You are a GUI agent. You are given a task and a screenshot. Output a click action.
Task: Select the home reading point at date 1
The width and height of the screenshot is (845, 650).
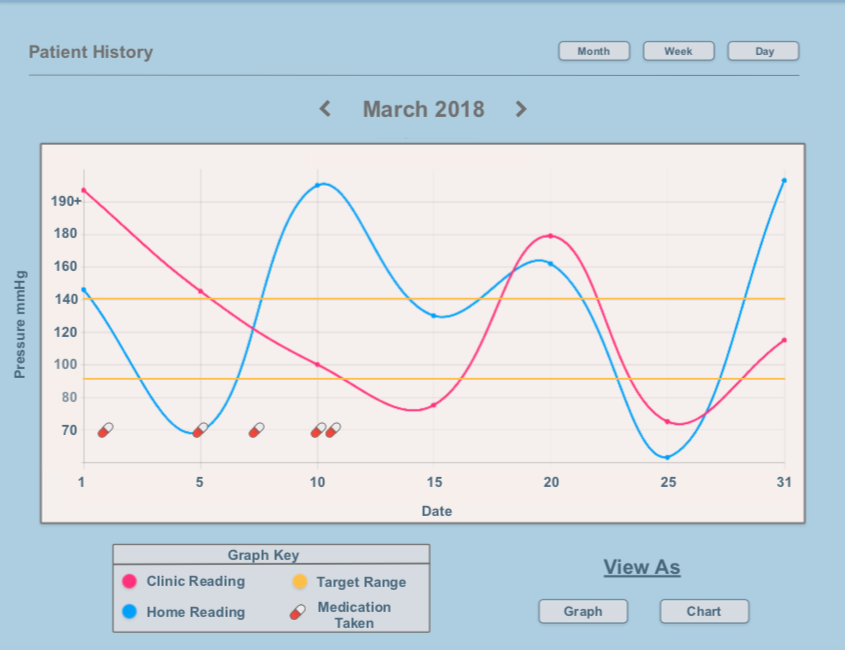pyautogui.click(x=84, y=290)
